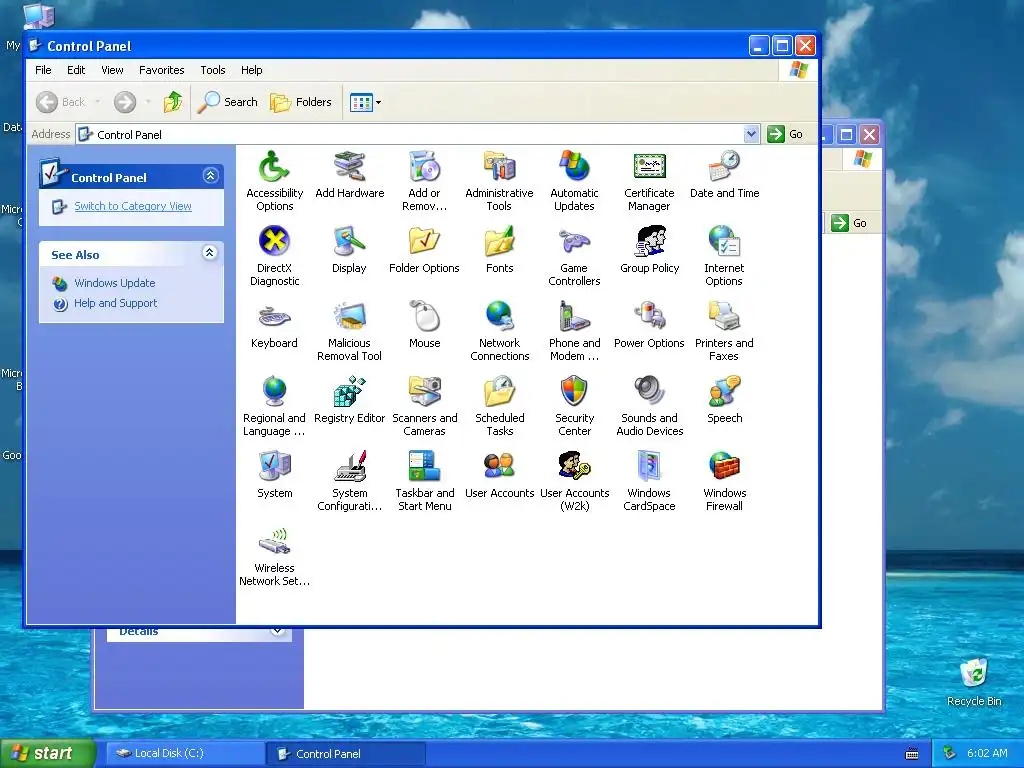This screenshot has height=768, width=1024.
Task: Open the Address bar dropdown arrow
Action: tap(751, 134)
